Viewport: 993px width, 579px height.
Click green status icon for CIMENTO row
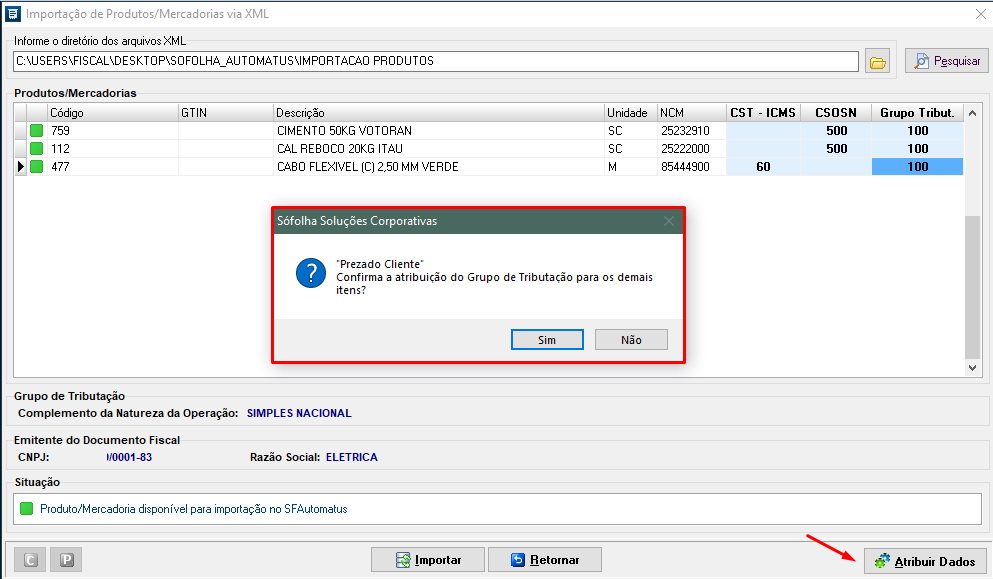(x=37, y=131)
